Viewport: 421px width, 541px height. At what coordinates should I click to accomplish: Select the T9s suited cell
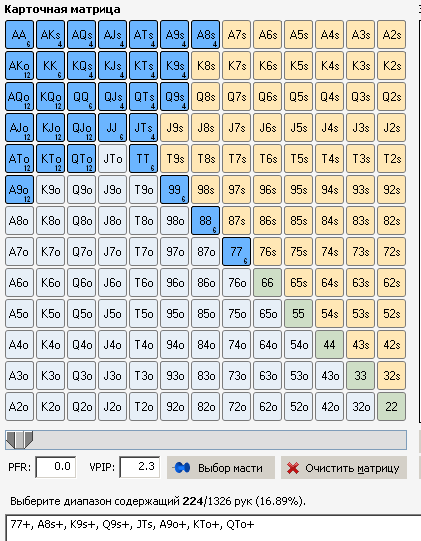pyautogui.click(x=175, y=159)
